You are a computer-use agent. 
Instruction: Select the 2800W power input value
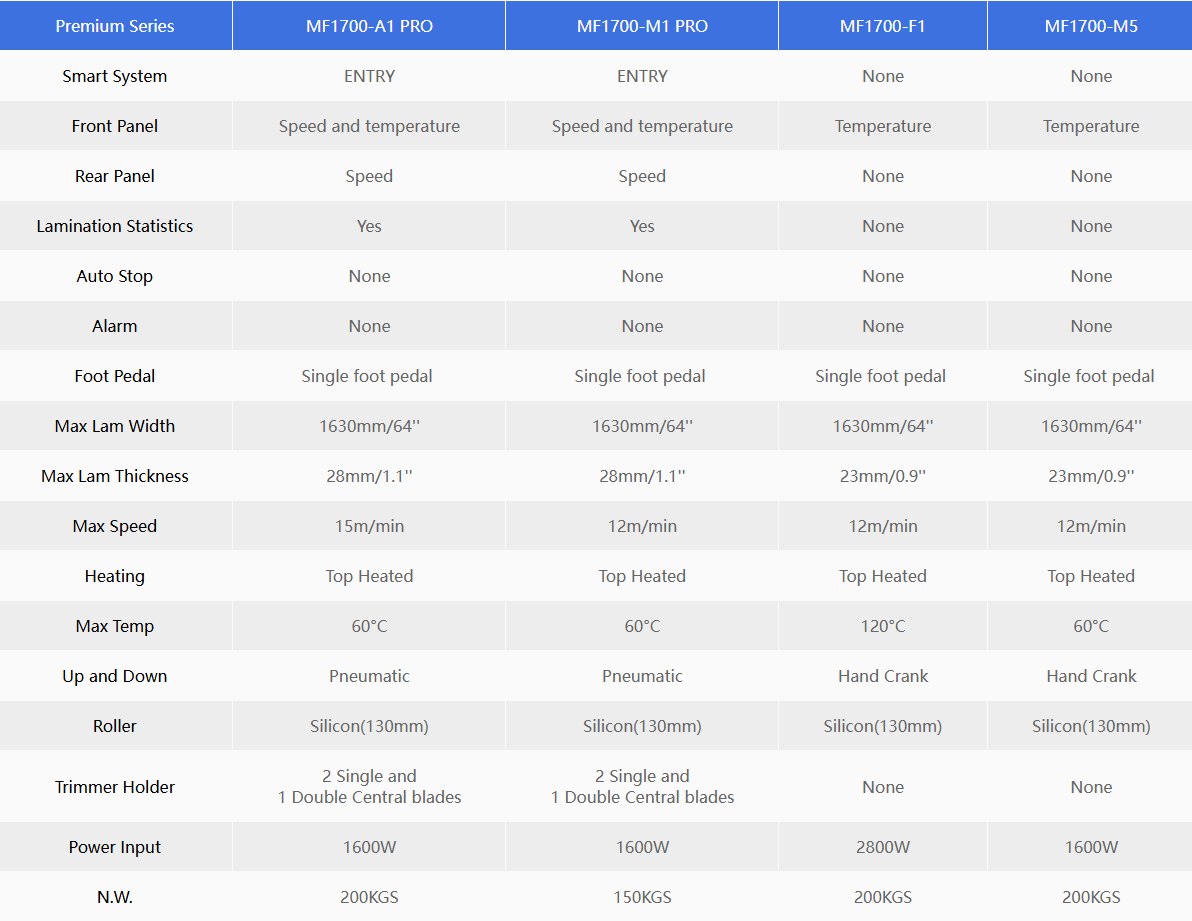click(883, 847)
